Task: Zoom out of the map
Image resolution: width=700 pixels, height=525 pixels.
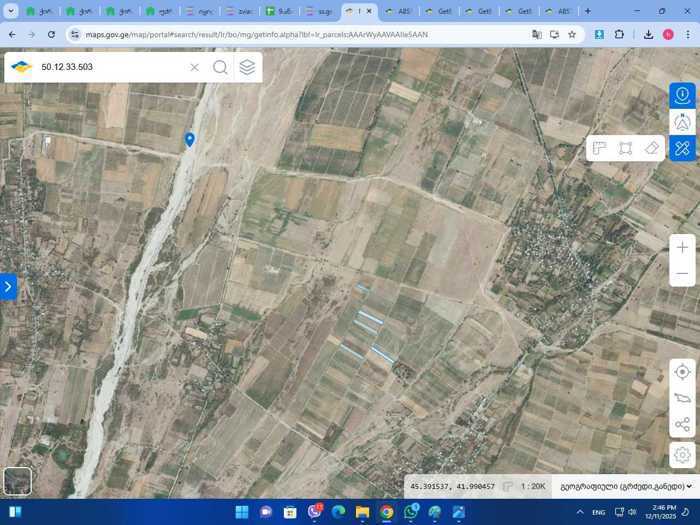Action: coord(682,273)
